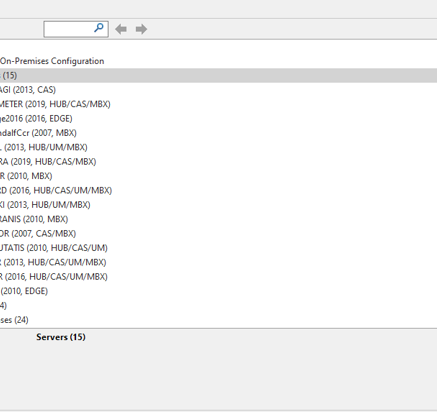Select the RANIS (2010, MBX) server
This screenshot has height=412, width=437.
click(34, 219)
